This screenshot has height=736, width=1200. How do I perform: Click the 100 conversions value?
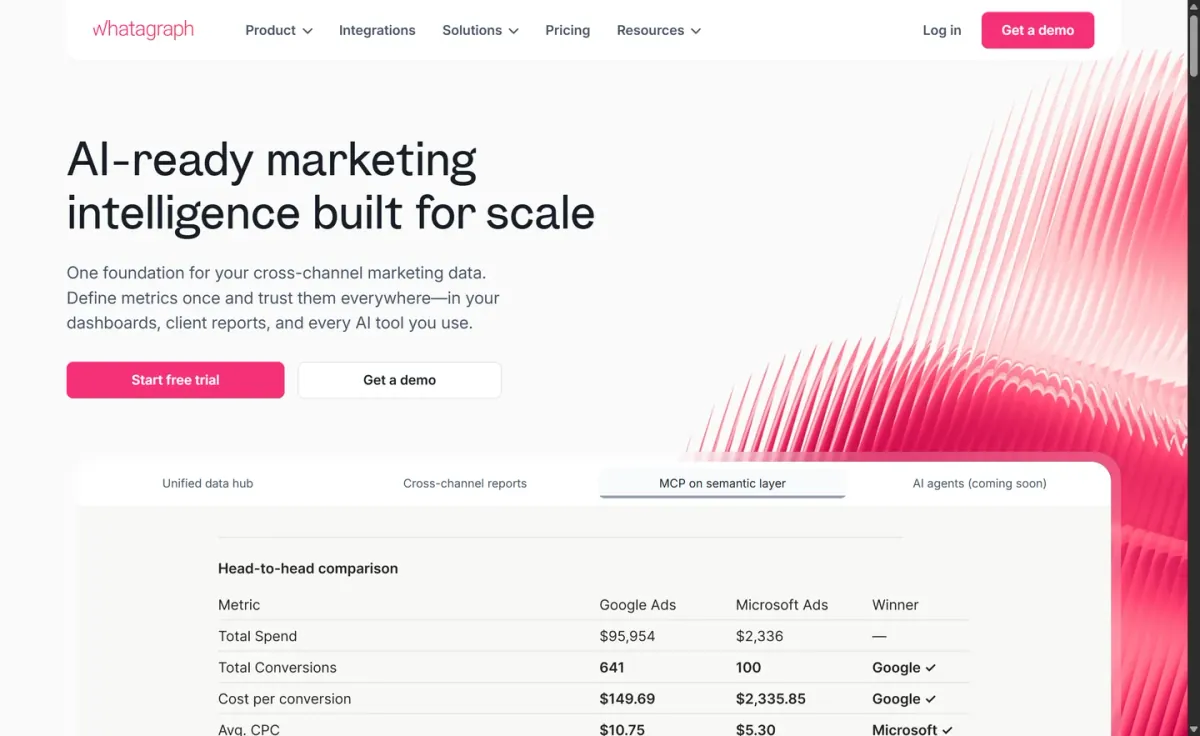click(x=748, y=667)
